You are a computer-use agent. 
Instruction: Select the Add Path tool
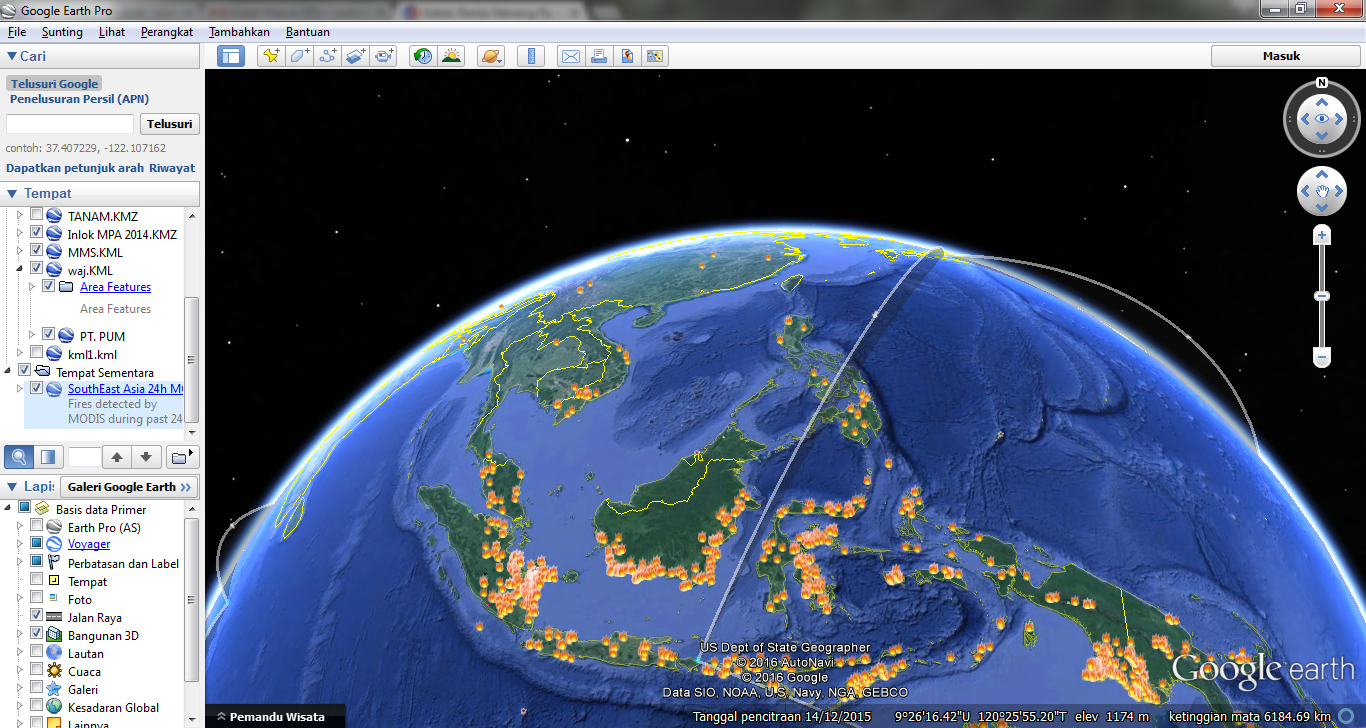[x=327, y=56]
